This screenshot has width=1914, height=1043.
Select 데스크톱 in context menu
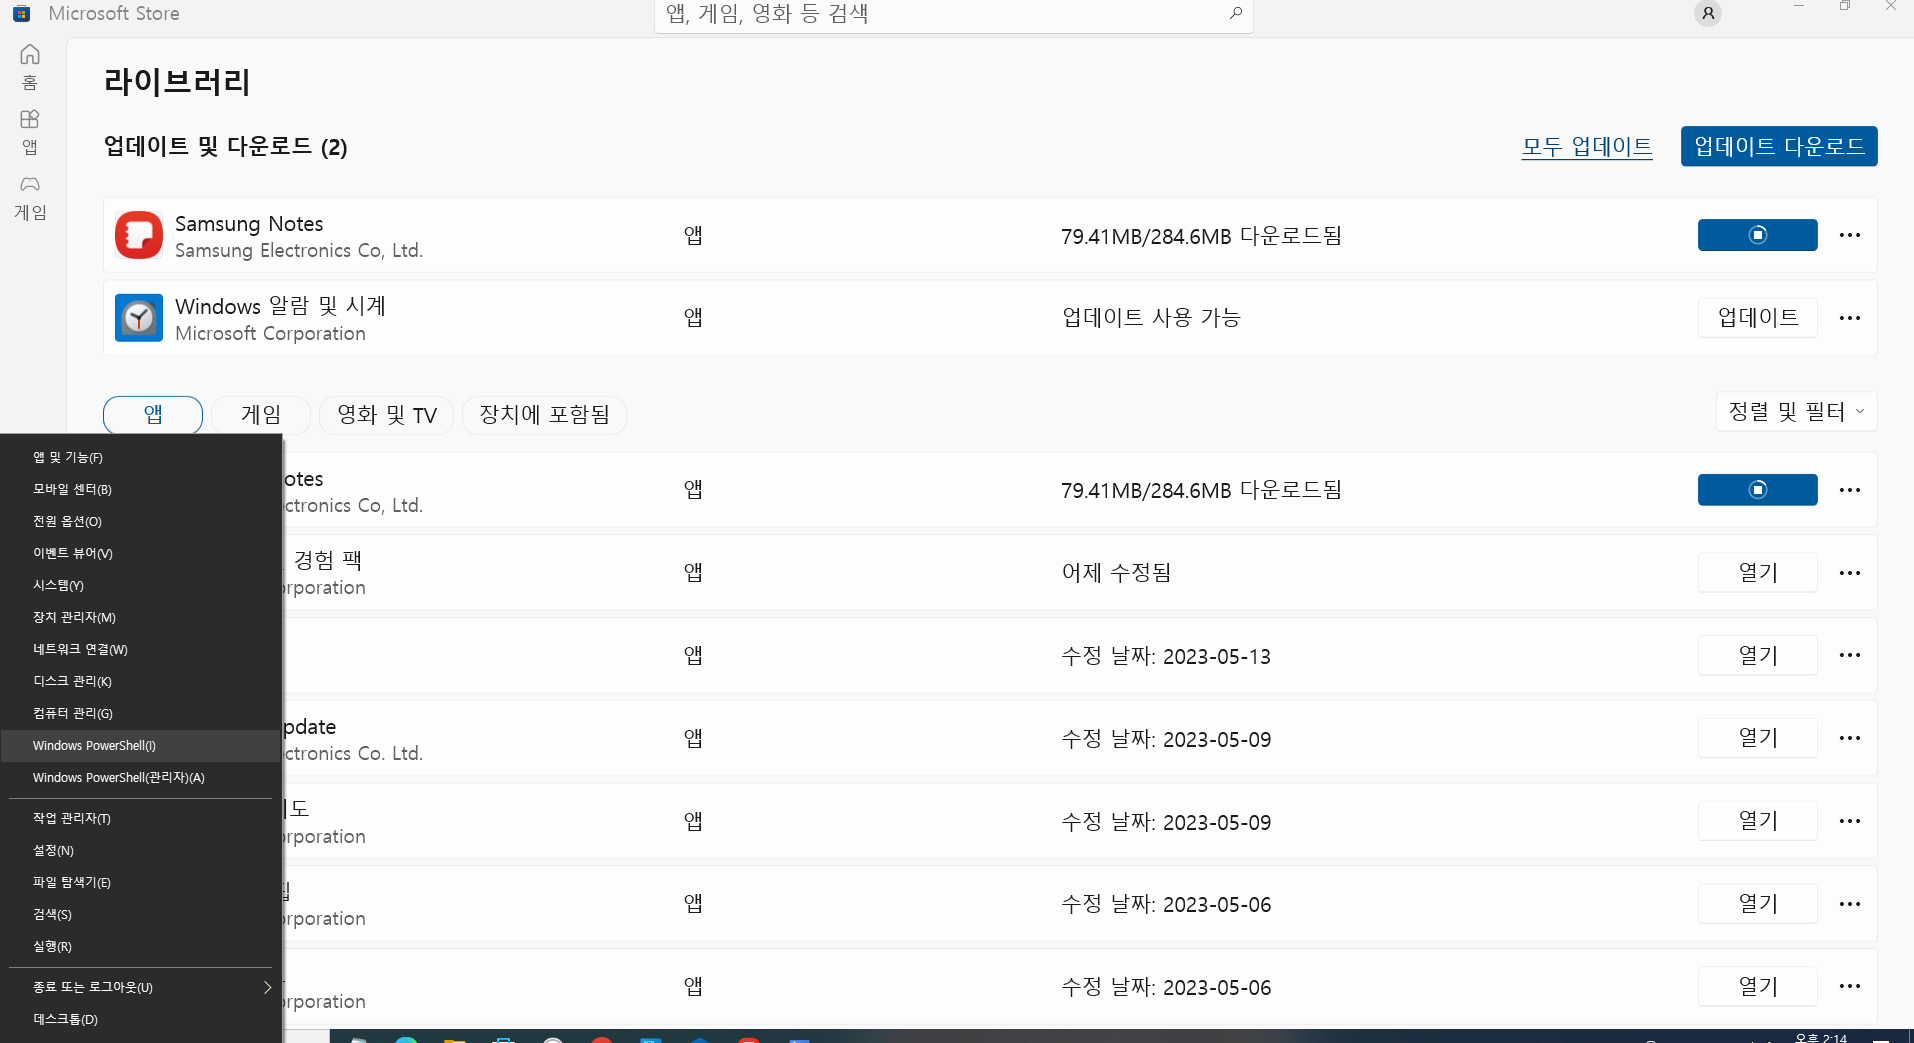(141, 1019)
